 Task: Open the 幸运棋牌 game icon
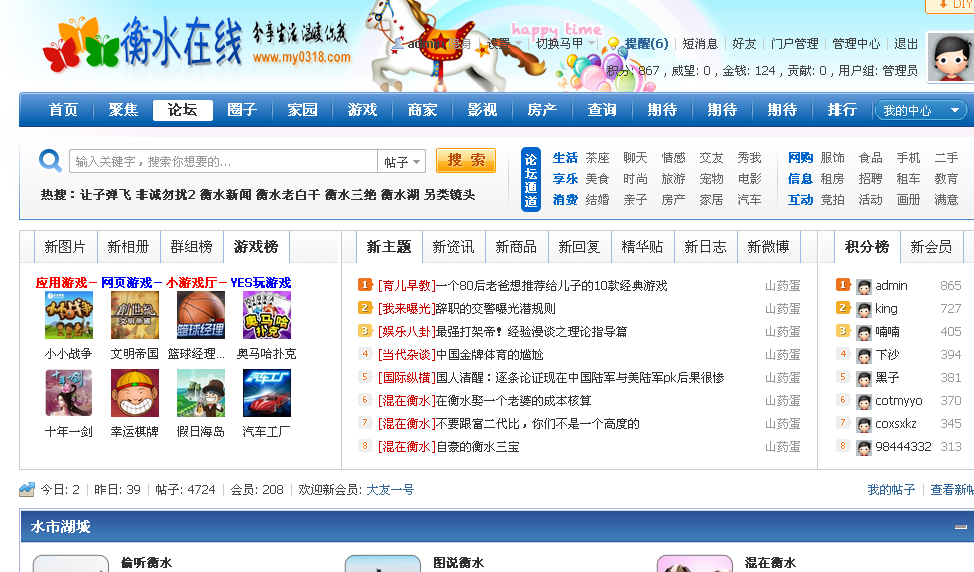135,393
